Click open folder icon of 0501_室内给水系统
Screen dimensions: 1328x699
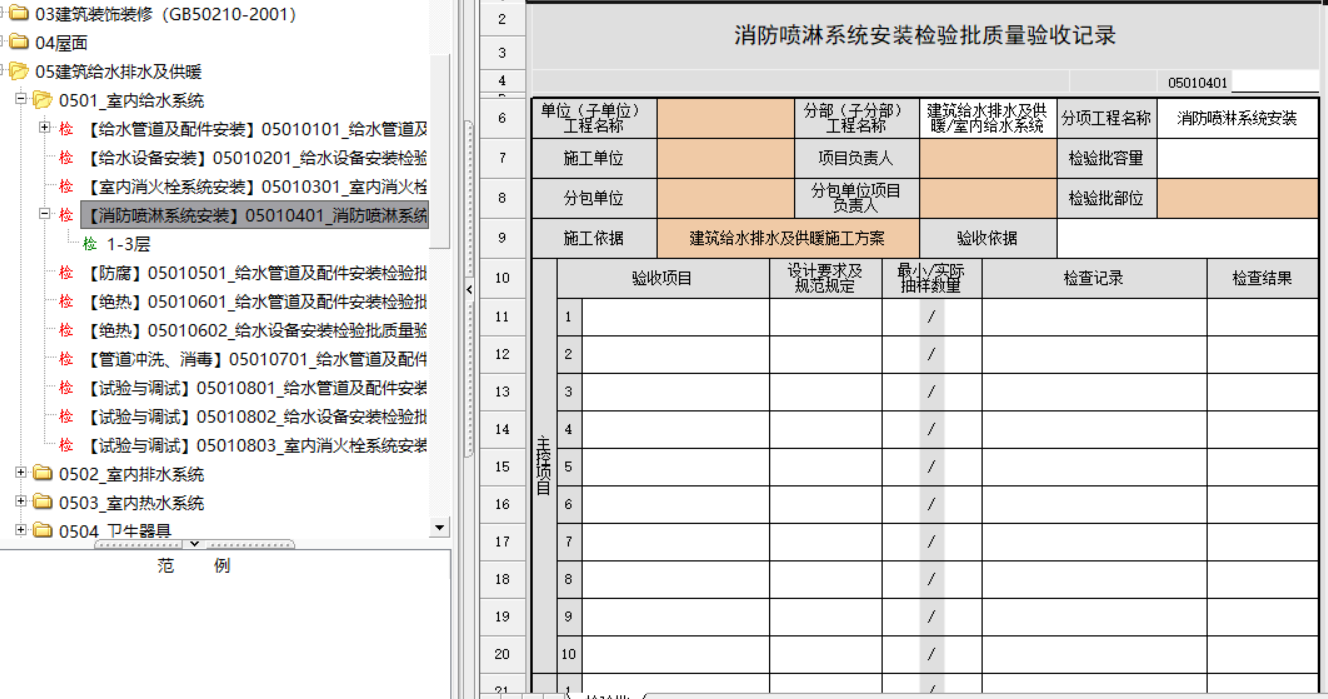41,100
